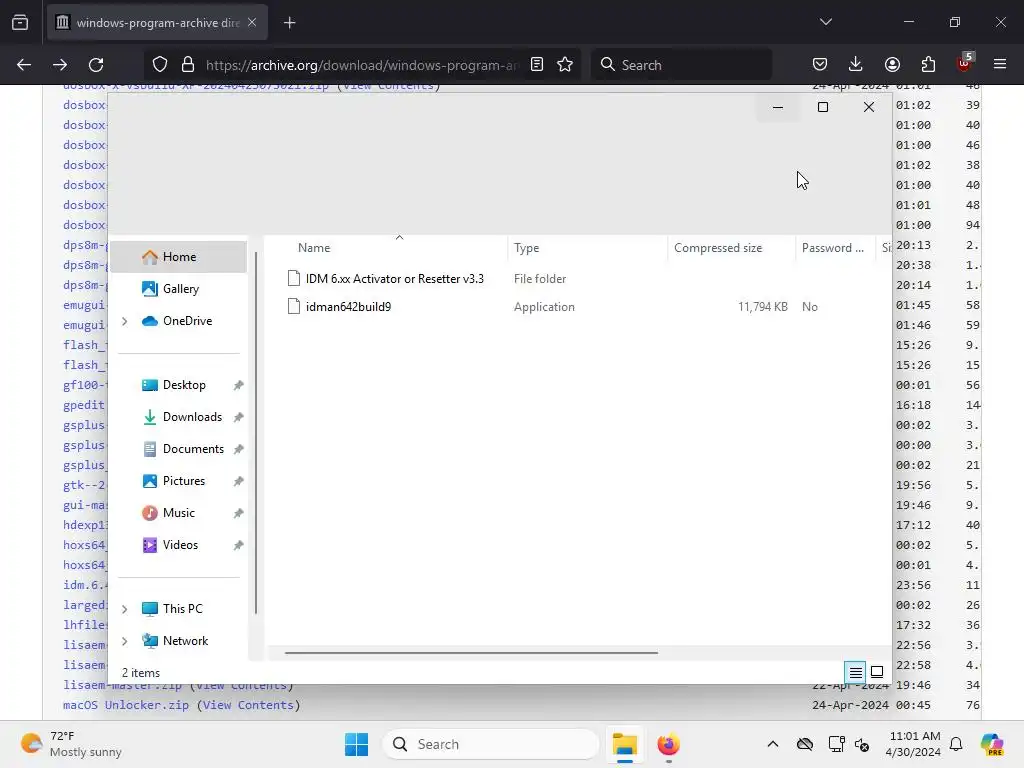Open OneDrive in navigation pane
The image size is (1024, 768).
(x=178, y=321)
